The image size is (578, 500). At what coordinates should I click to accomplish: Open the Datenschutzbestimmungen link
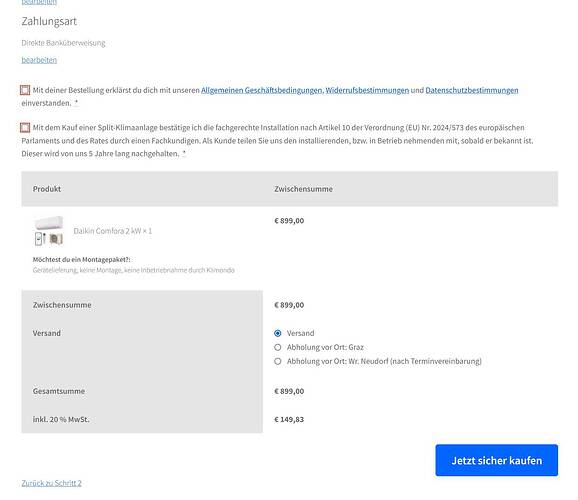pos(472,90)
